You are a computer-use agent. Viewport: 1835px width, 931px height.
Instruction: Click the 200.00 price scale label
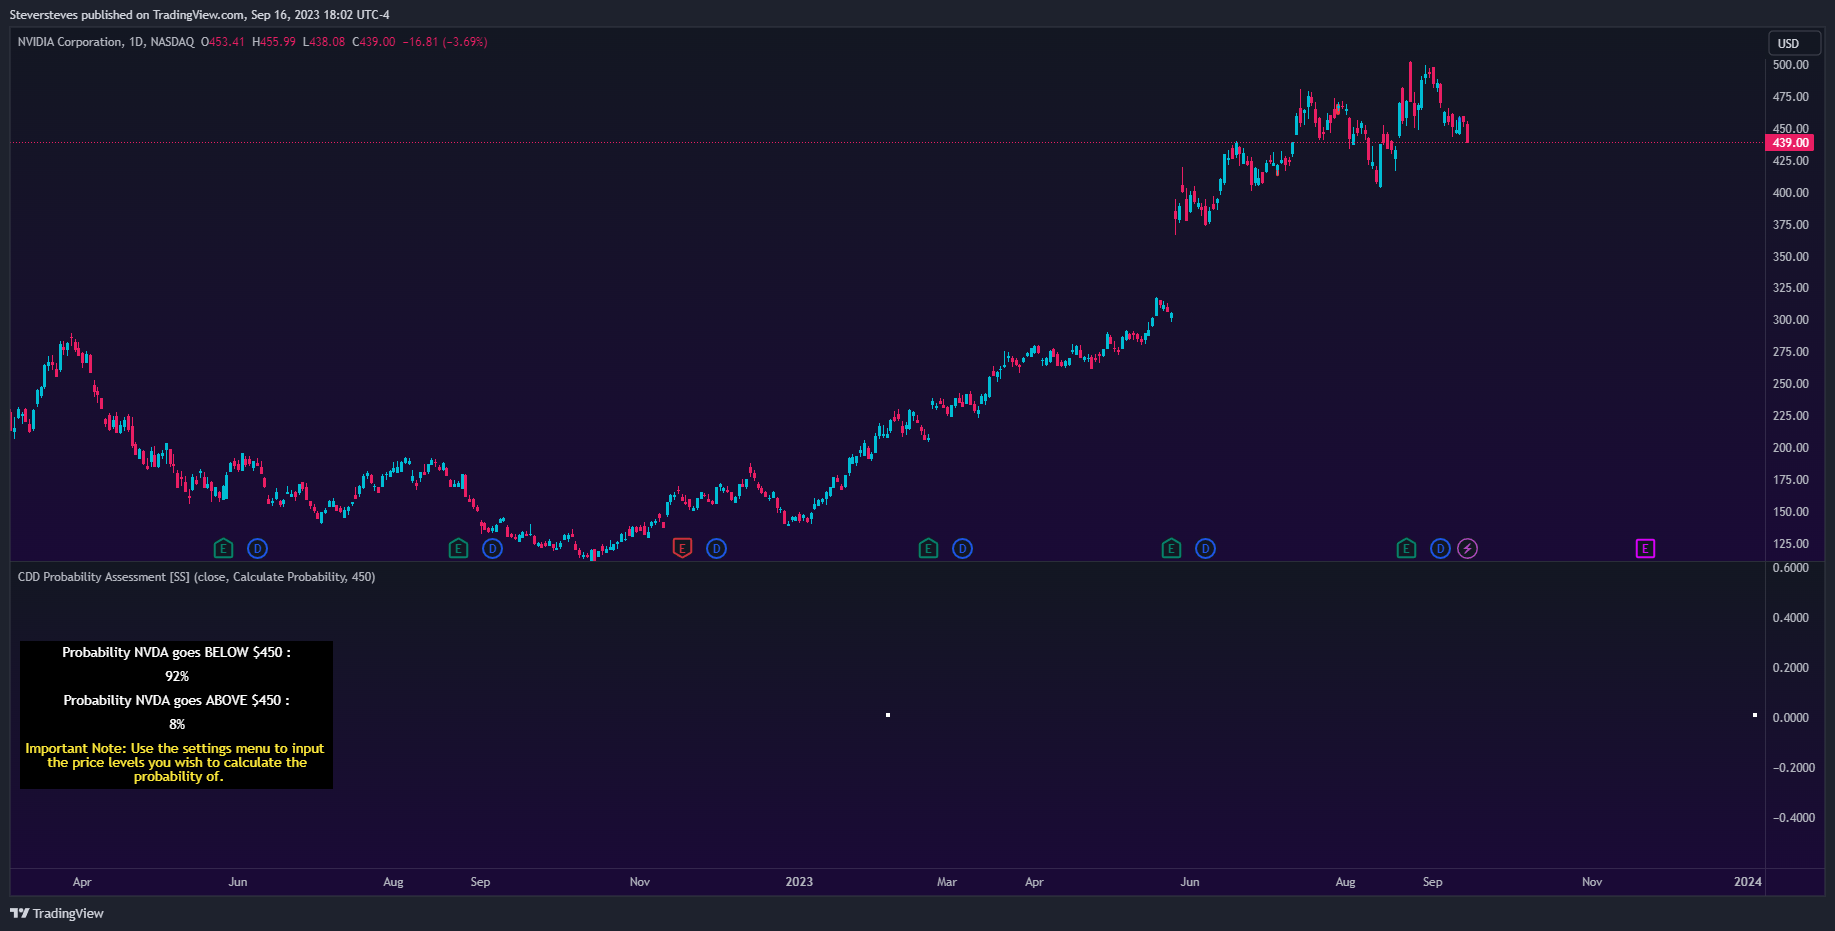[x=1790, y=448]
